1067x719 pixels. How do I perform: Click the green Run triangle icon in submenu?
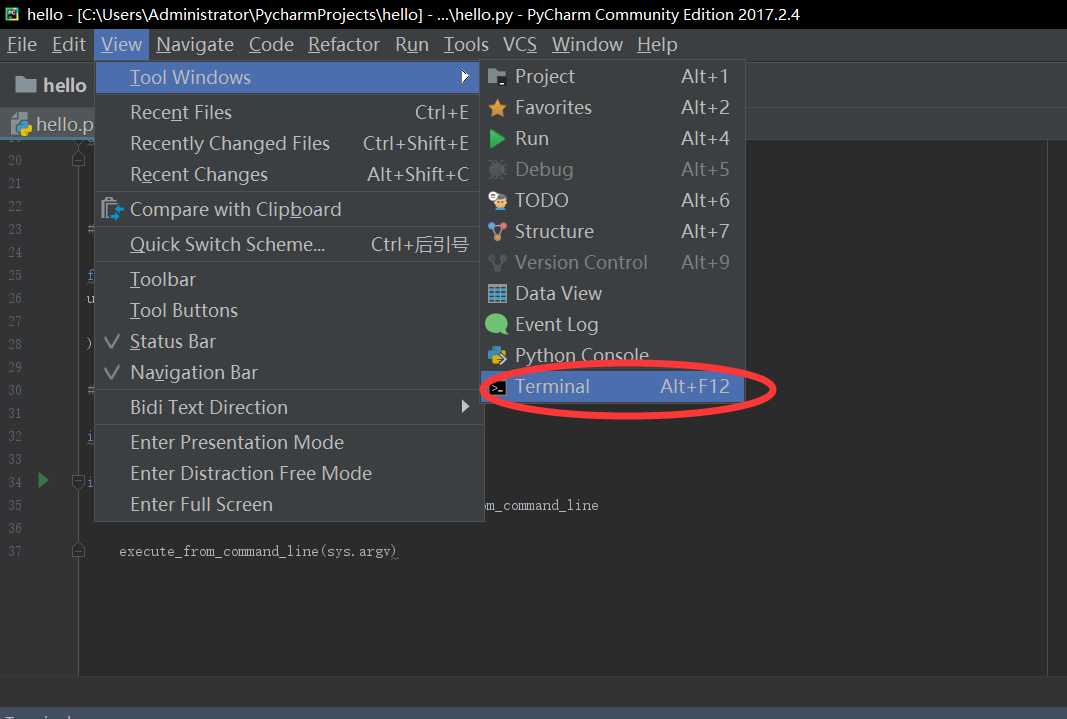497,139
